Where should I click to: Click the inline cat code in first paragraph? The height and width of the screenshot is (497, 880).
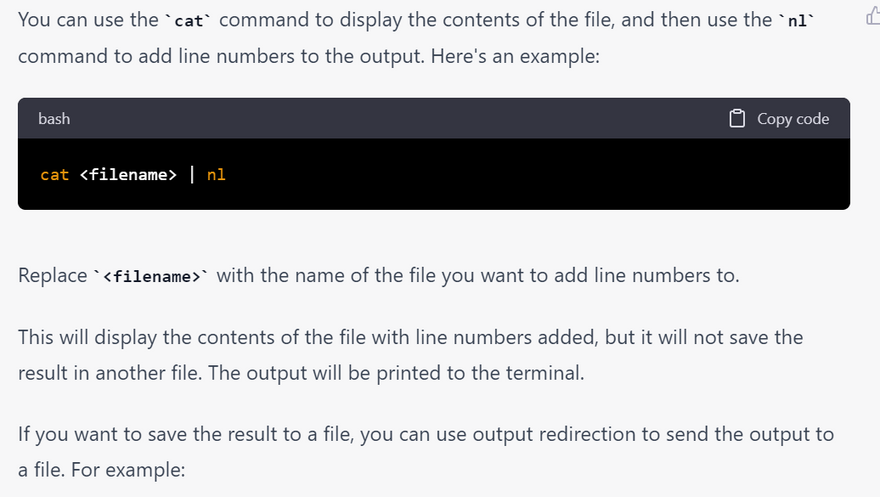click(x=189, y=22)
